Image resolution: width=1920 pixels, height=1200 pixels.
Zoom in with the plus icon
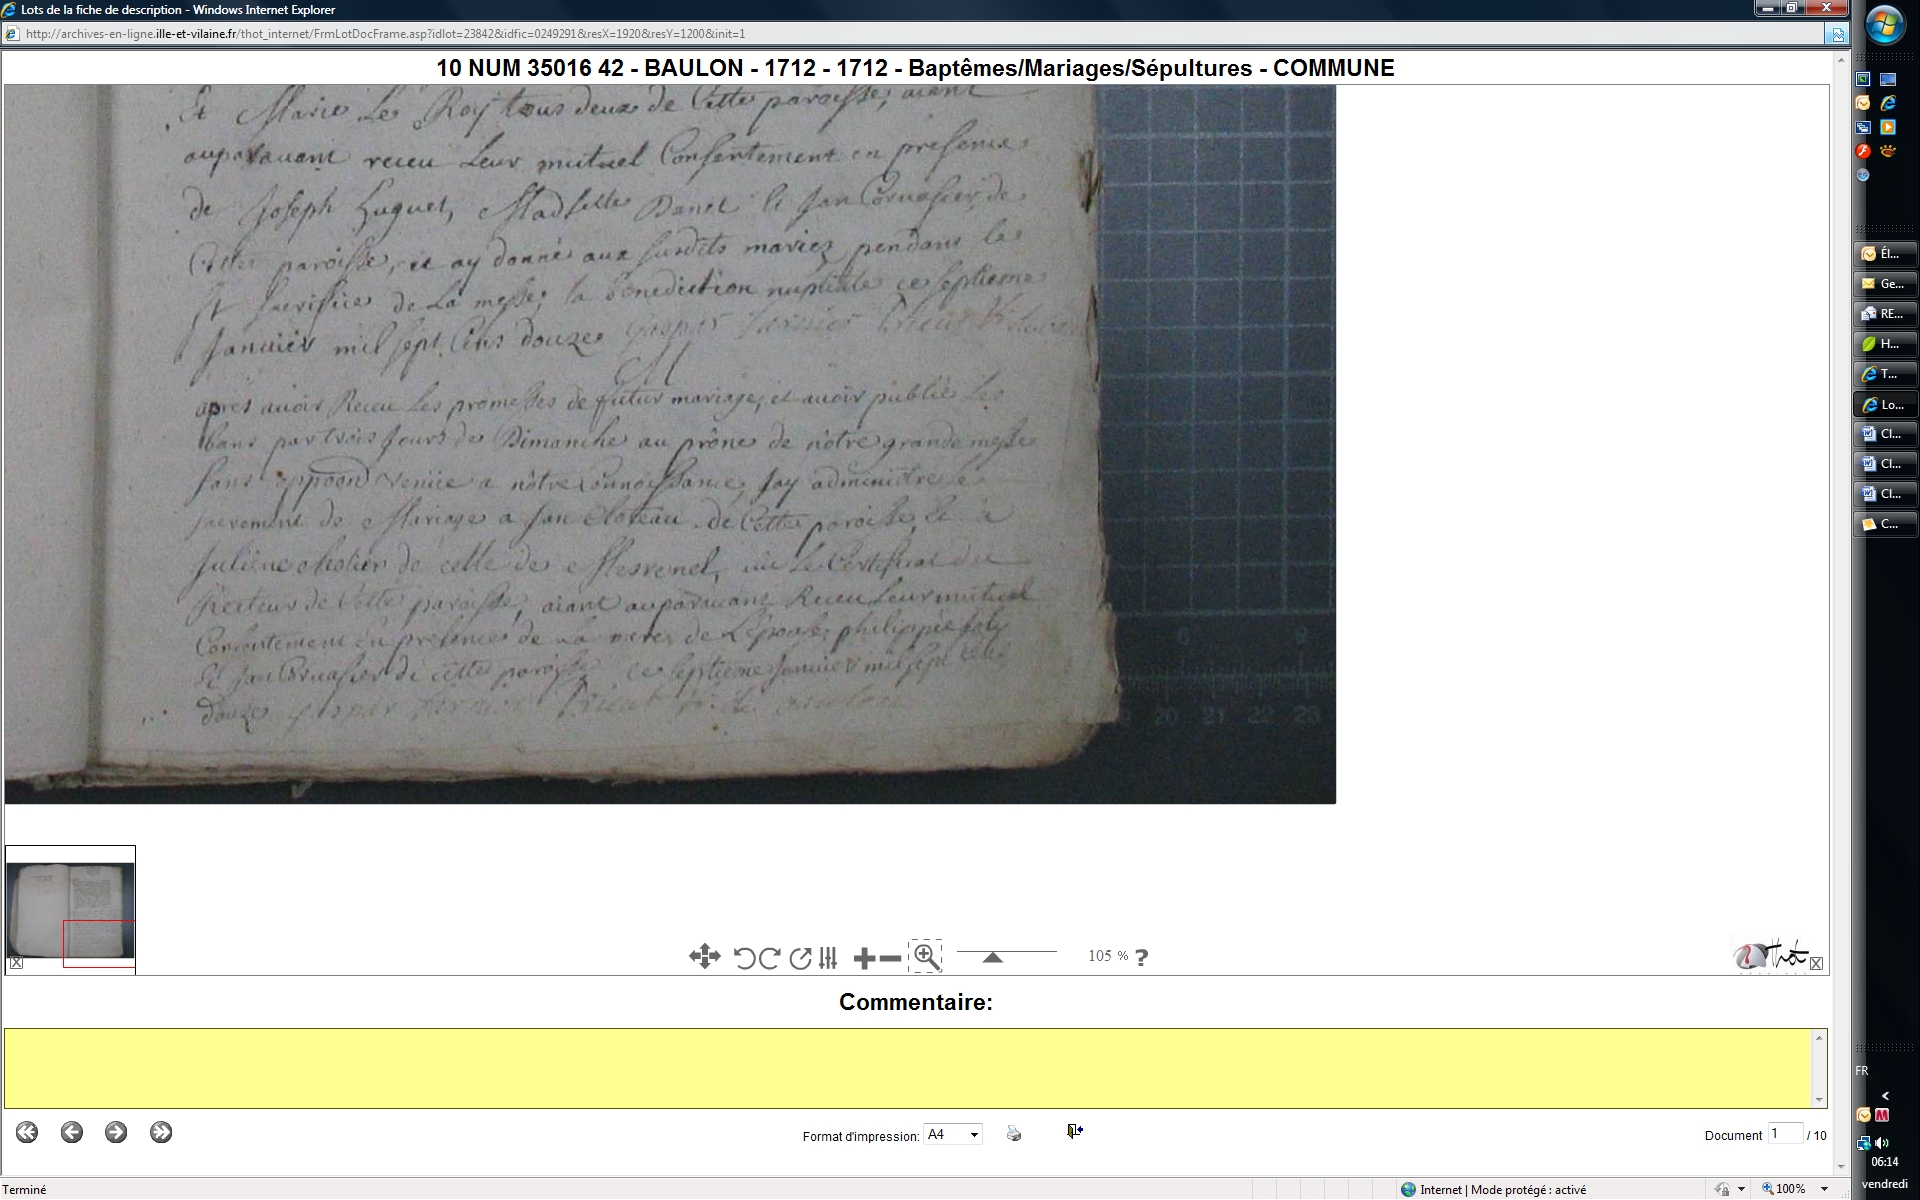pos(864,959)
